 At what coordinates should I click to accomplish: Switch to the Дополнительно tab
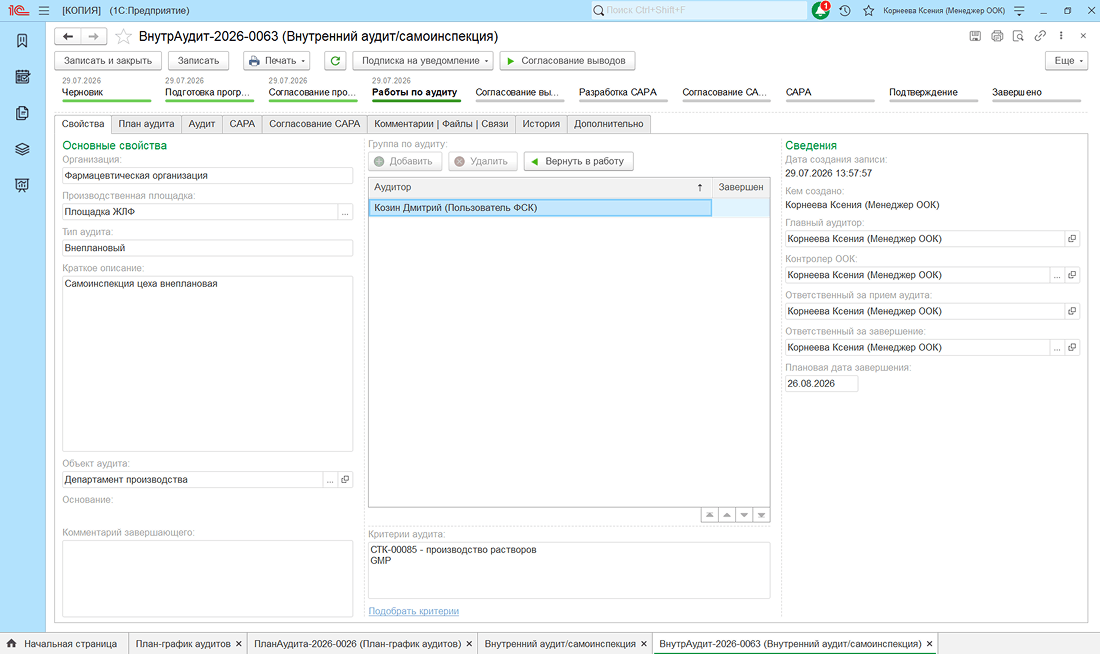608,124
